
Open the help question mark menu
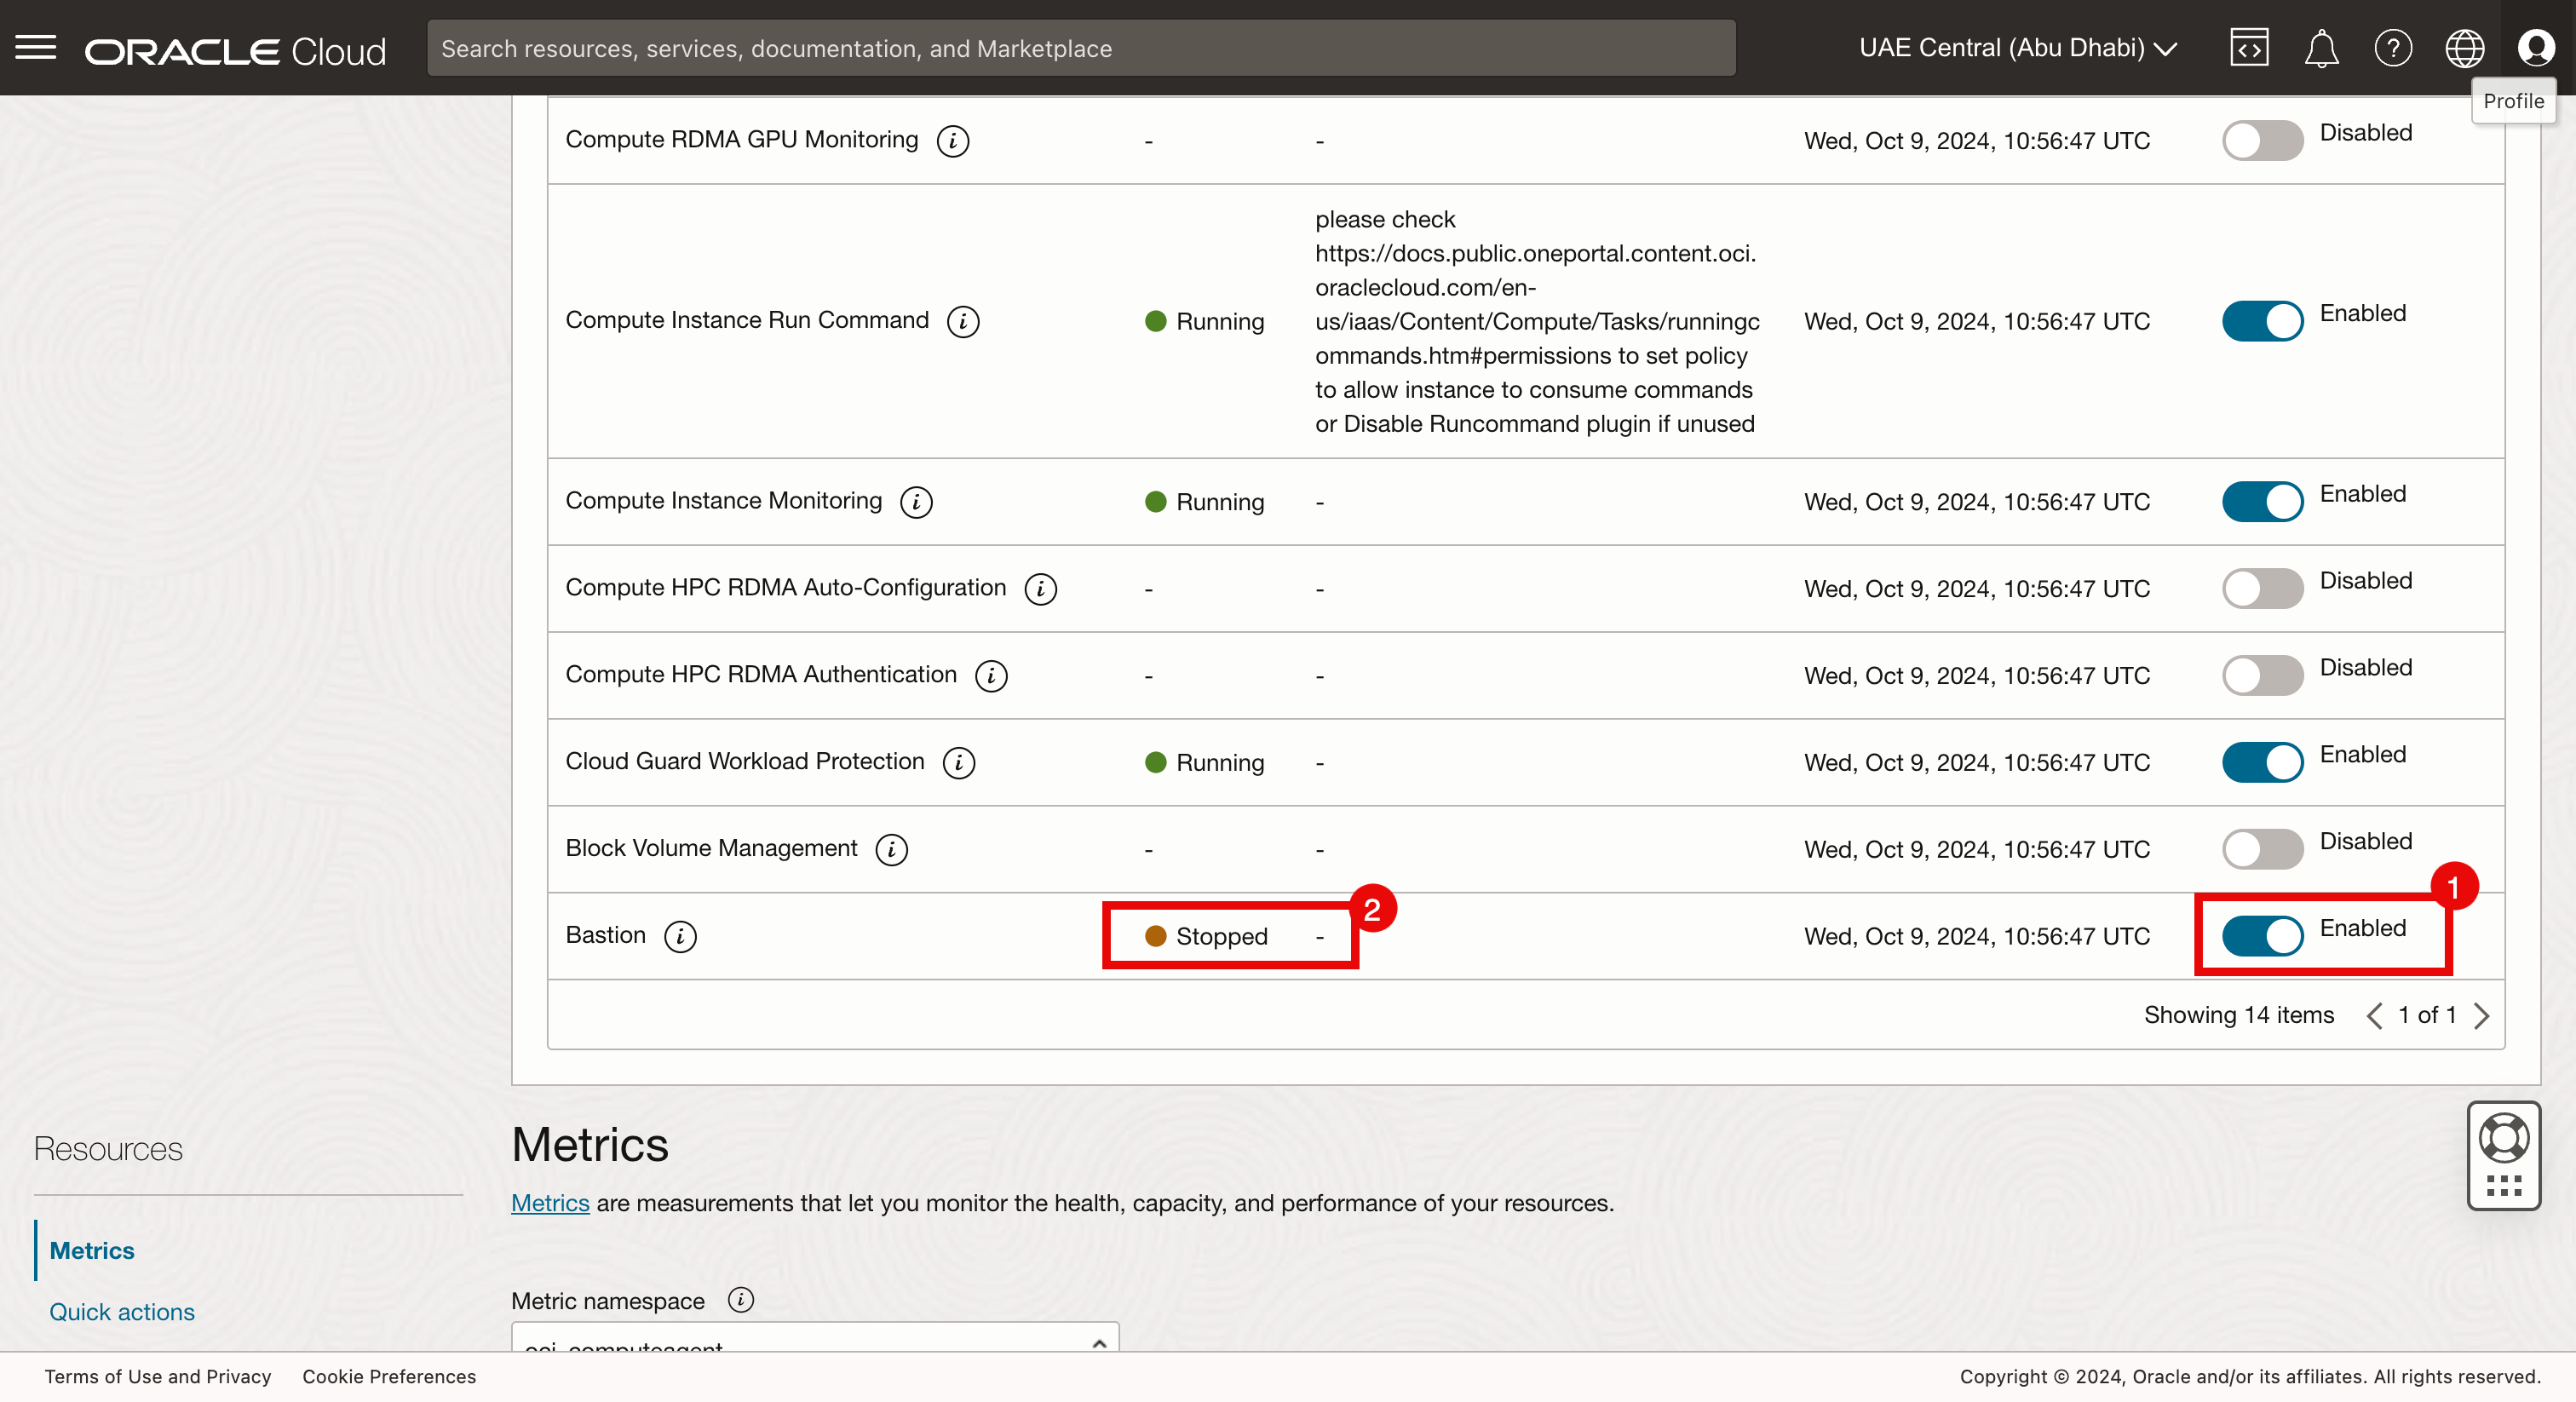point(2393,48)
